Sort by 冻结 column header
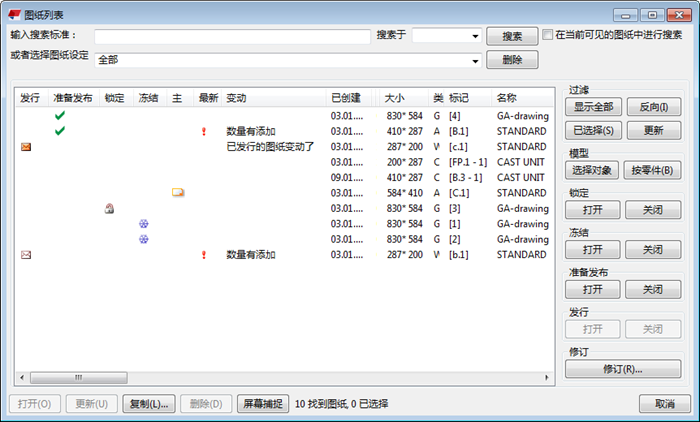Screen dimensions: 700x422 coord(150,98)
